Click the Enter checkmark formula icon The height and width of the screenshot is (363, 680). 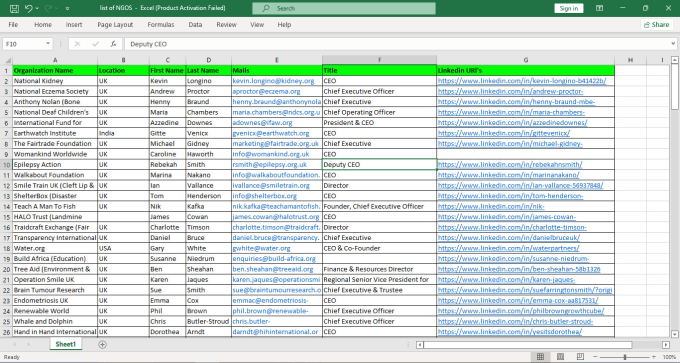coord(95,44)
